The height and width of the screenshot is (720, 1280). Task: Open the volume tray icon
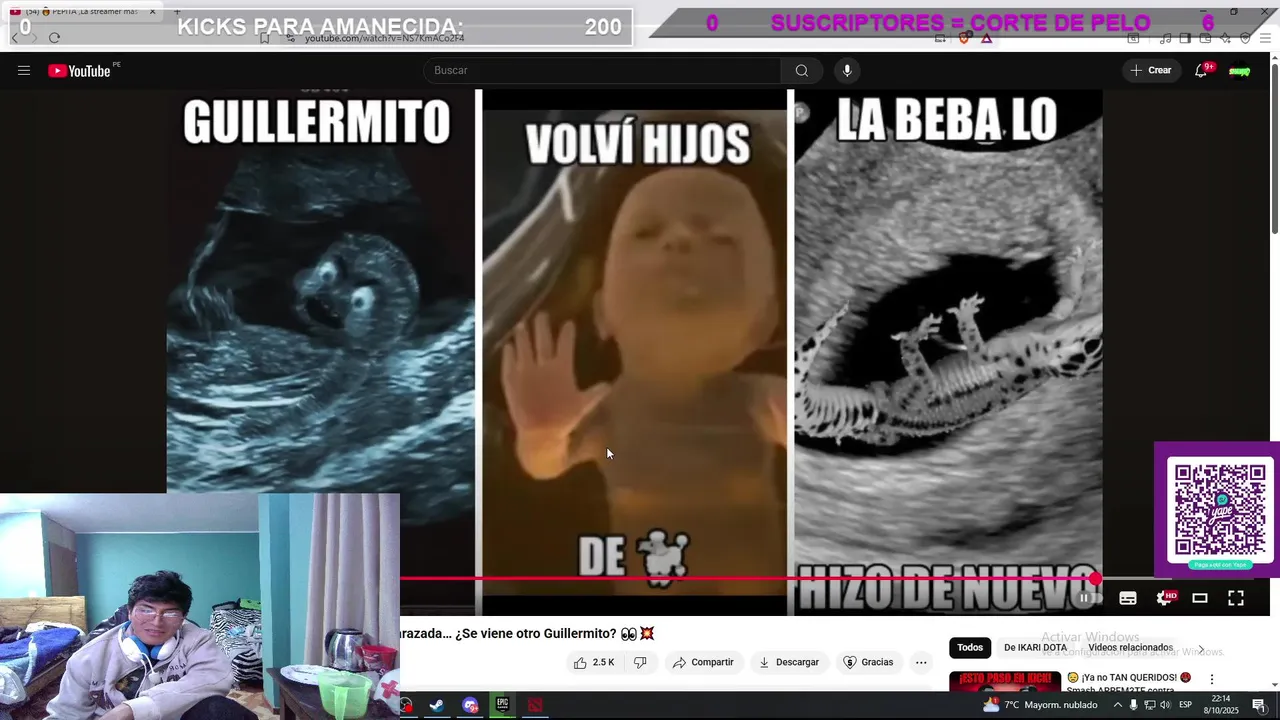[1165, 705]
